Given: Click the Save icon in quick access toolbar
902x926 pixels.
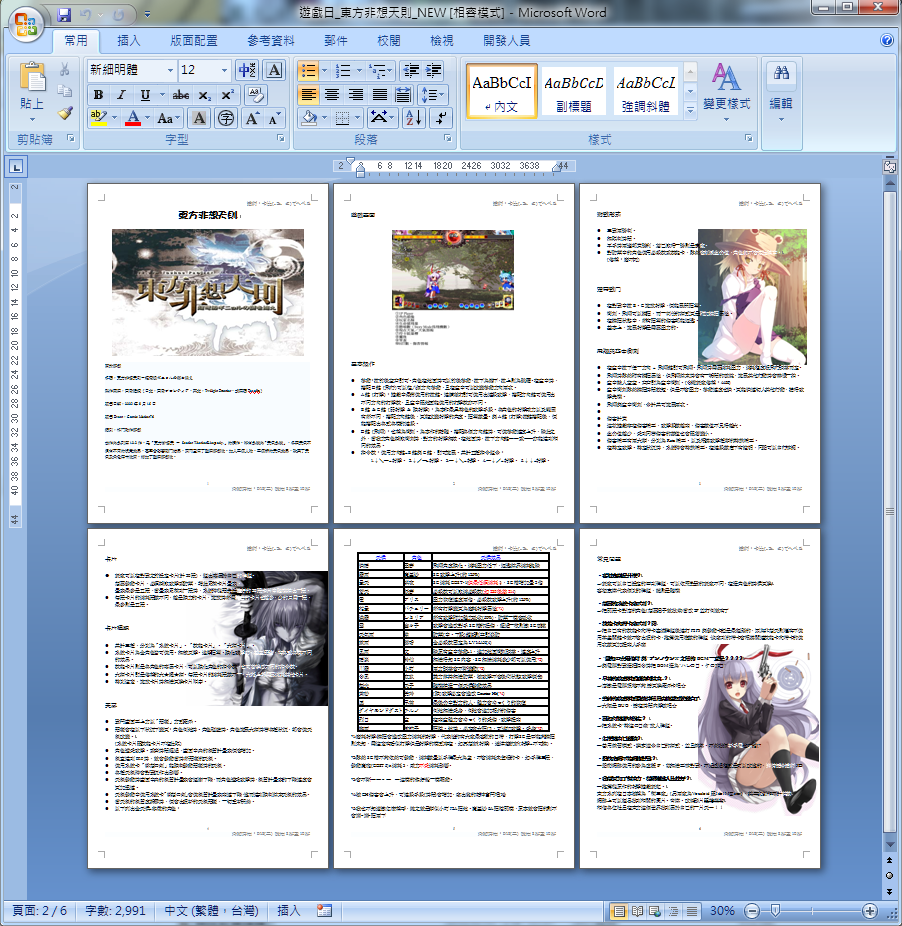Looking at the screenshot, I should [65, 15].
